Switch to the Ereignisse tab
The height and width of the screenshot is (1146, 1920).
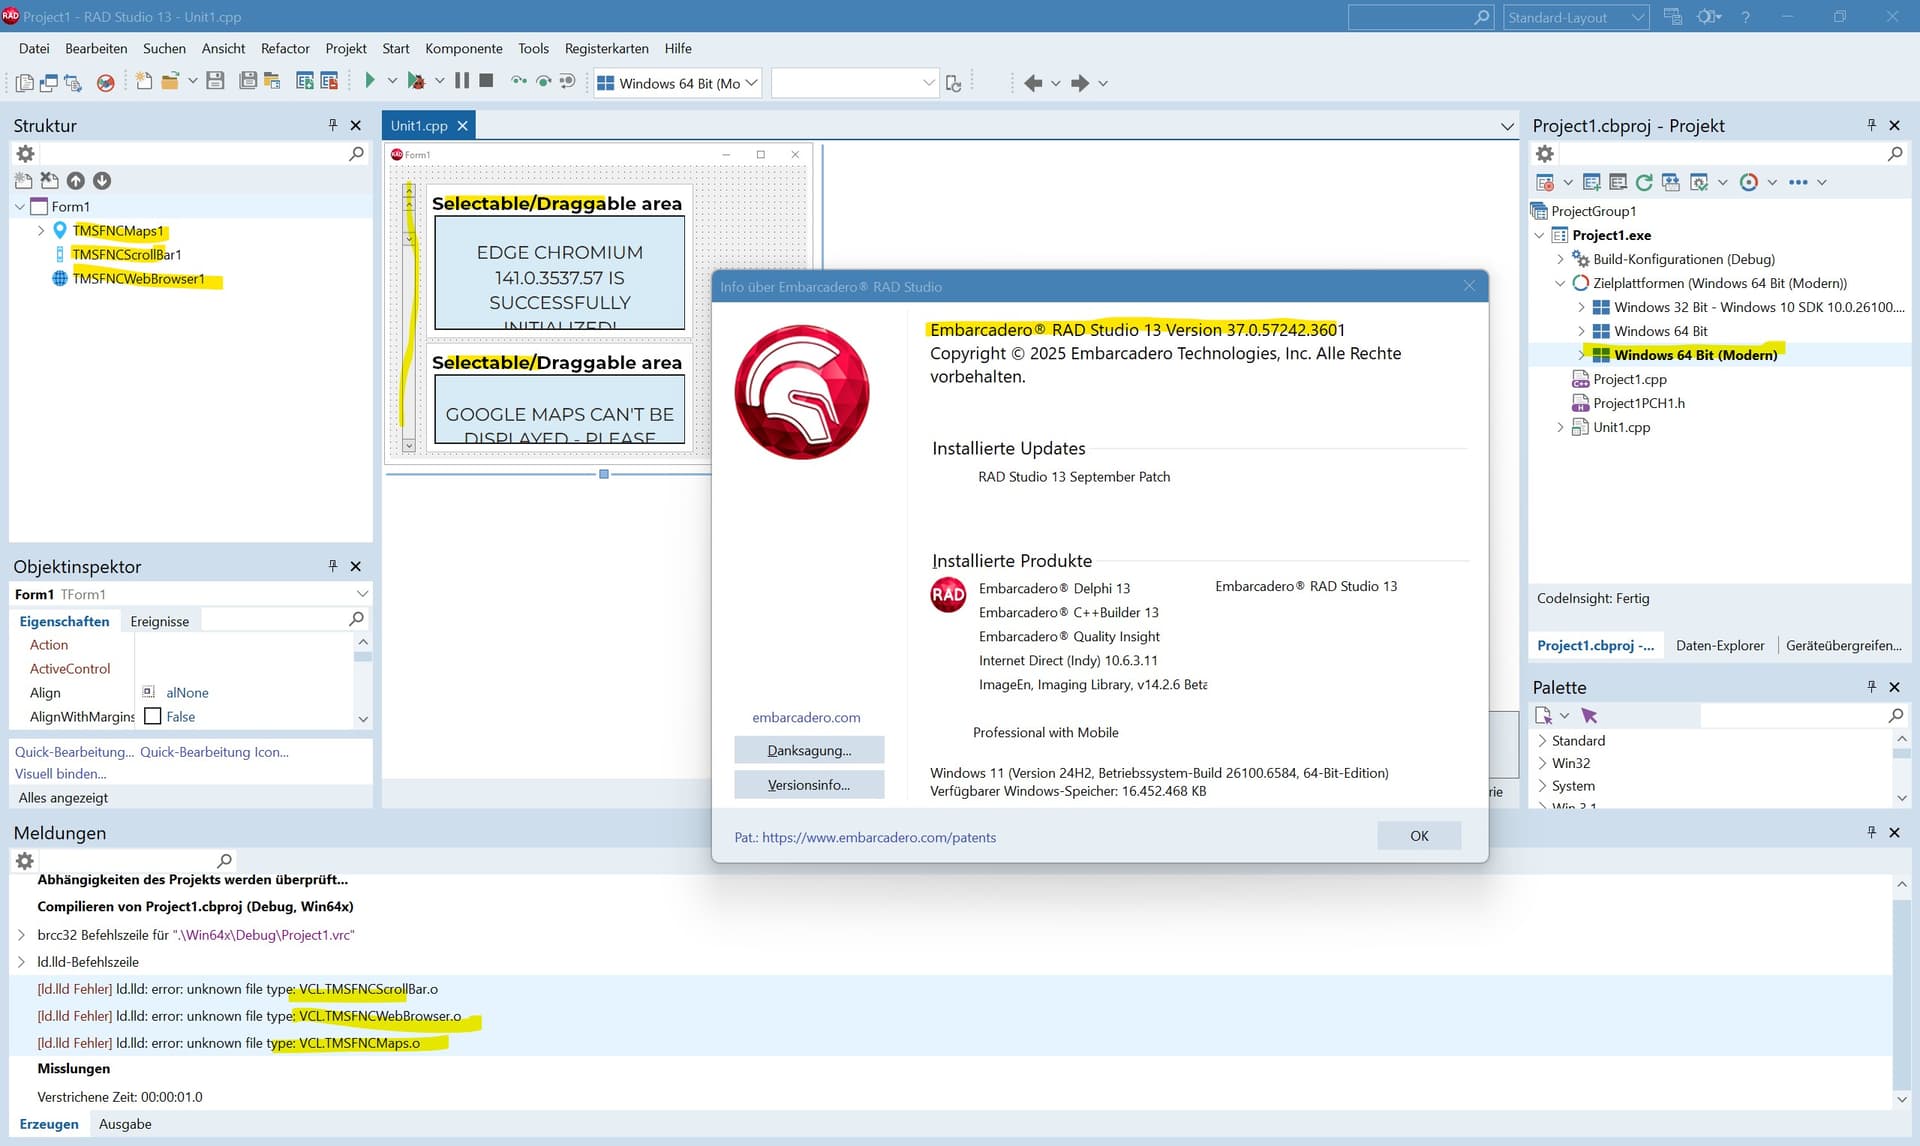(x=159, y=621)
